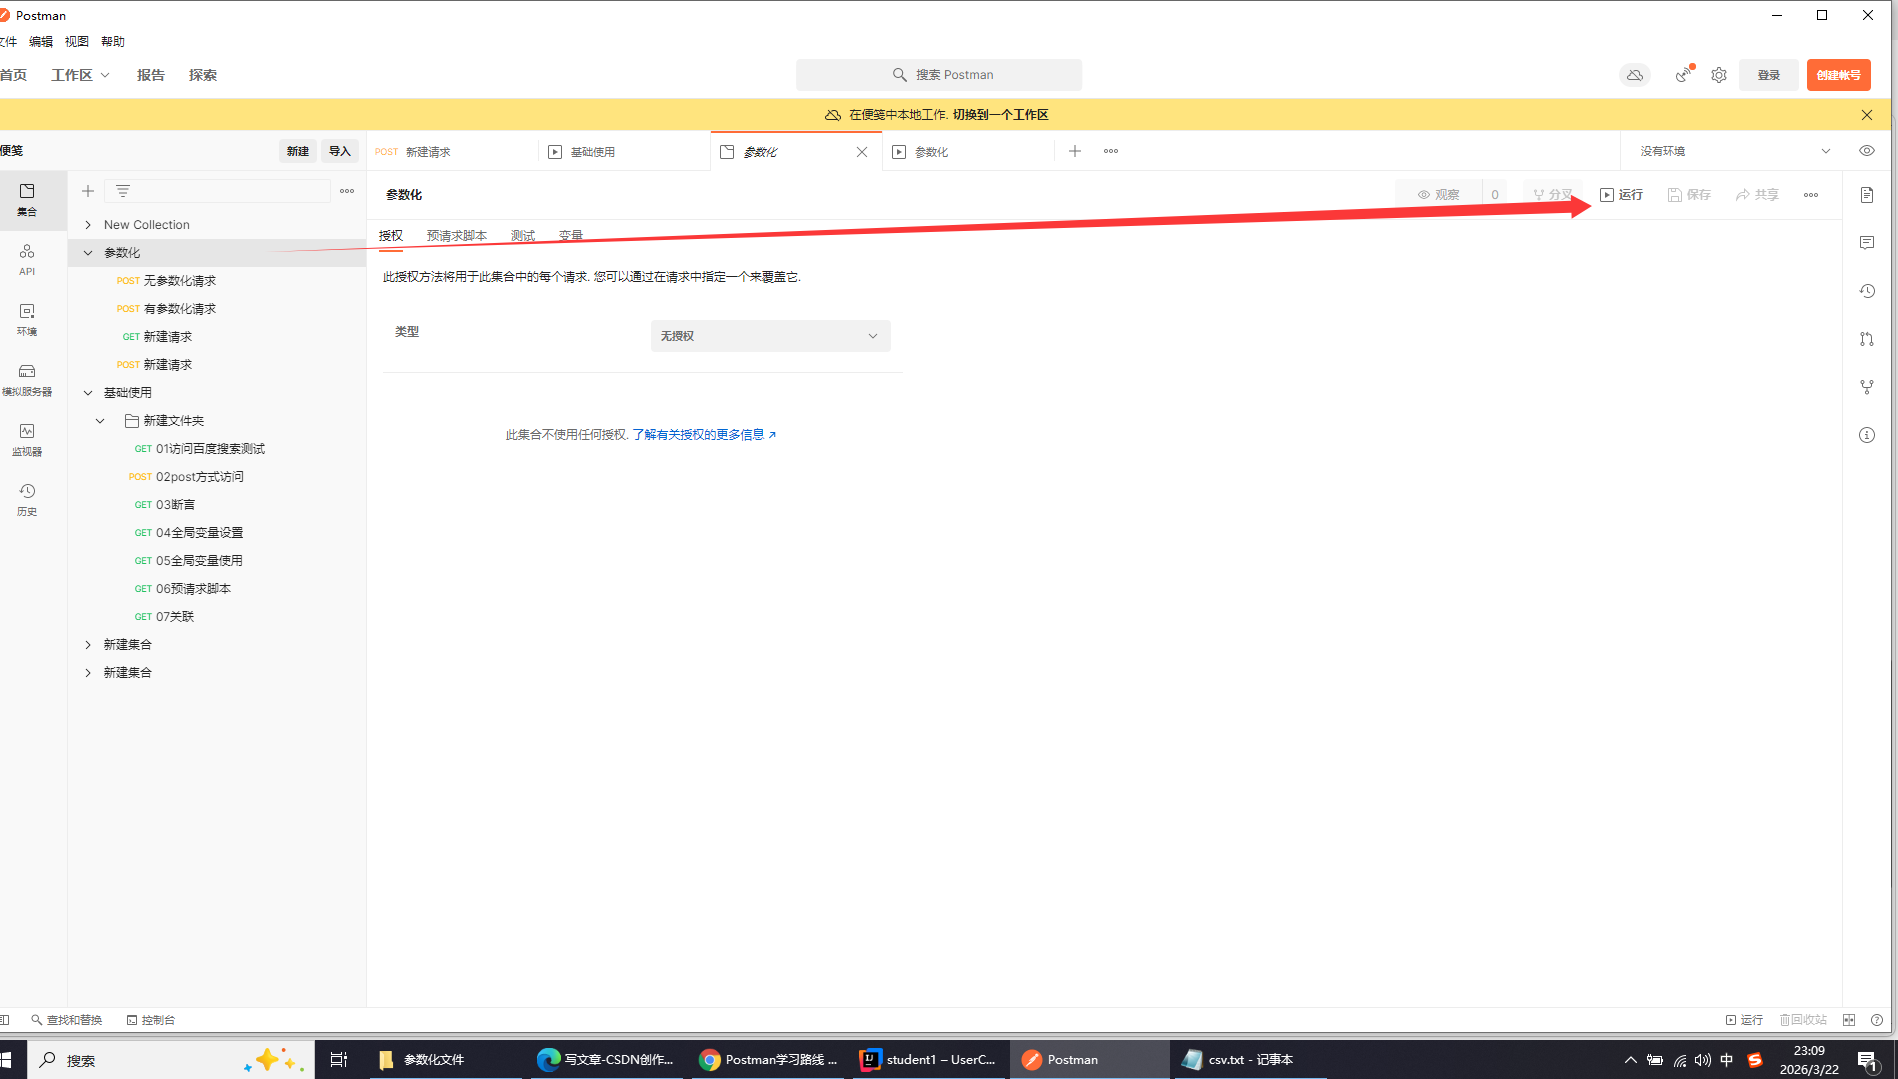The image size is (1898, 1079).
Task: Open the 帮助 menu
Action: (x=113, y=42)
